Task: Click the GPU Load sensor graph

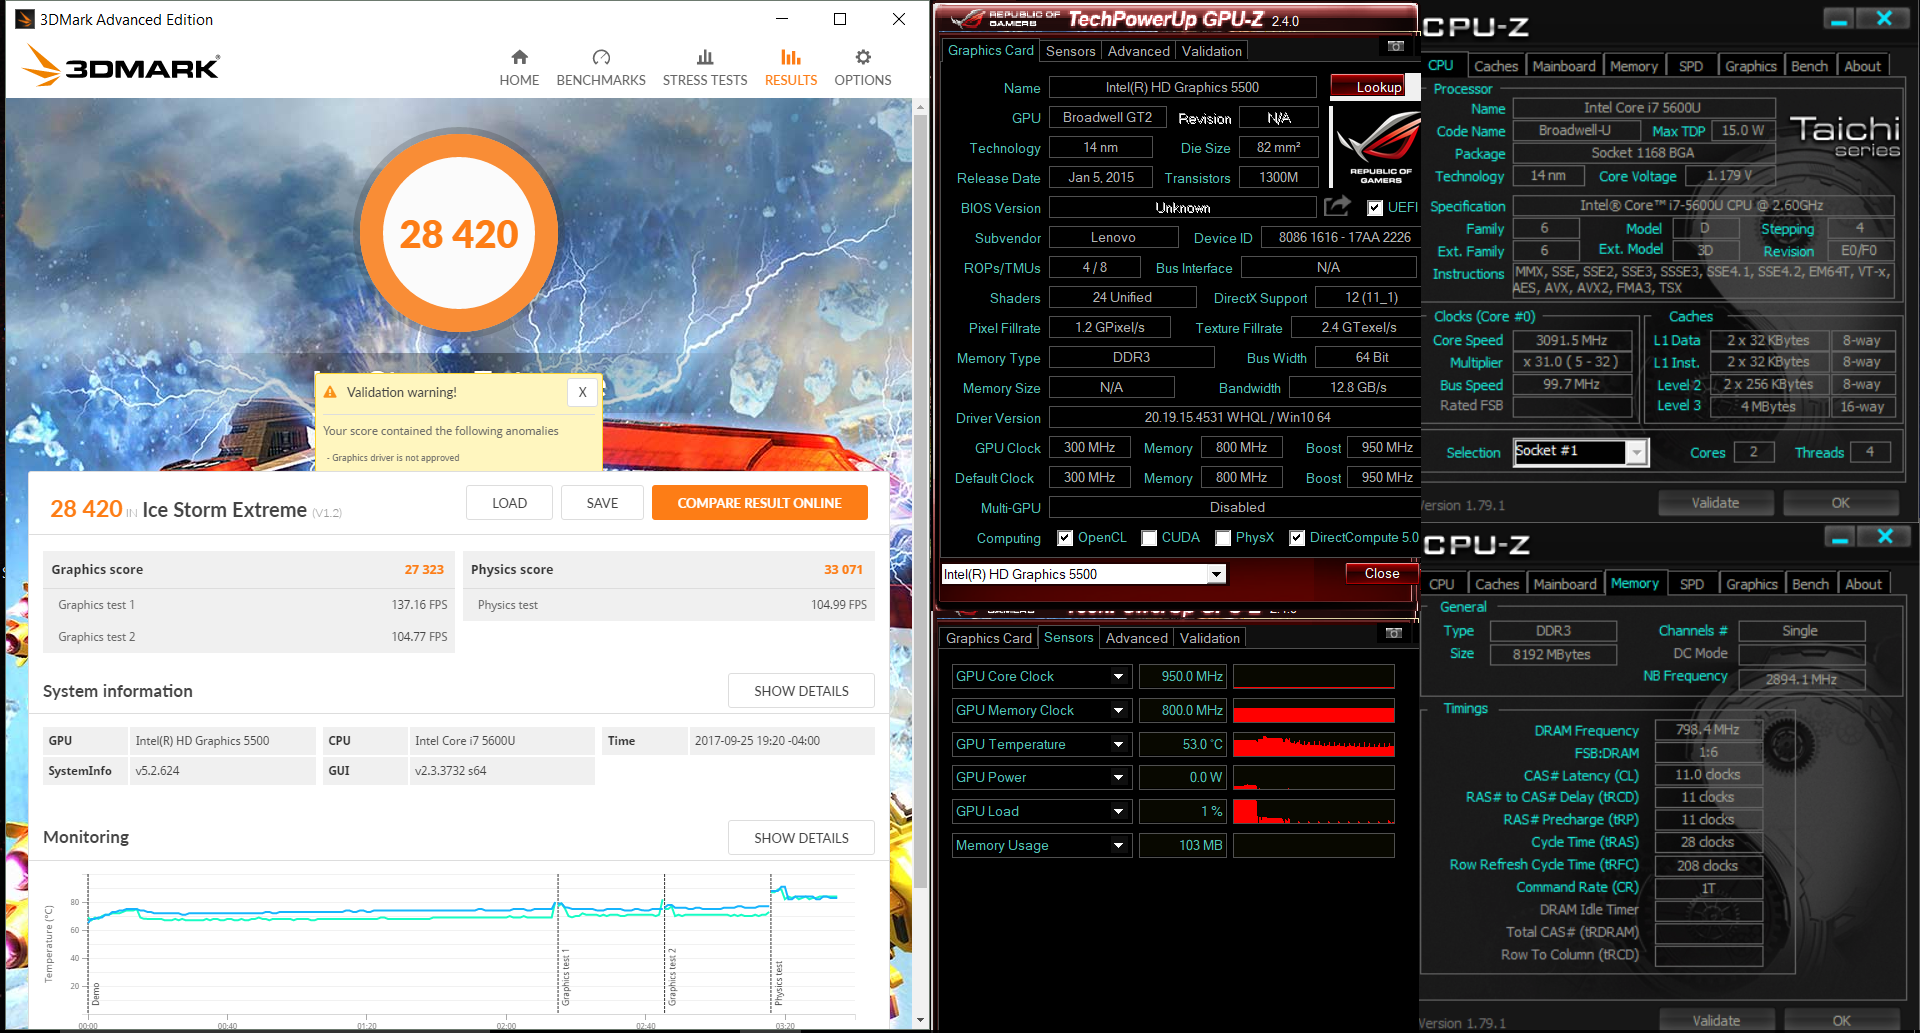Action: pos(1313,812)
